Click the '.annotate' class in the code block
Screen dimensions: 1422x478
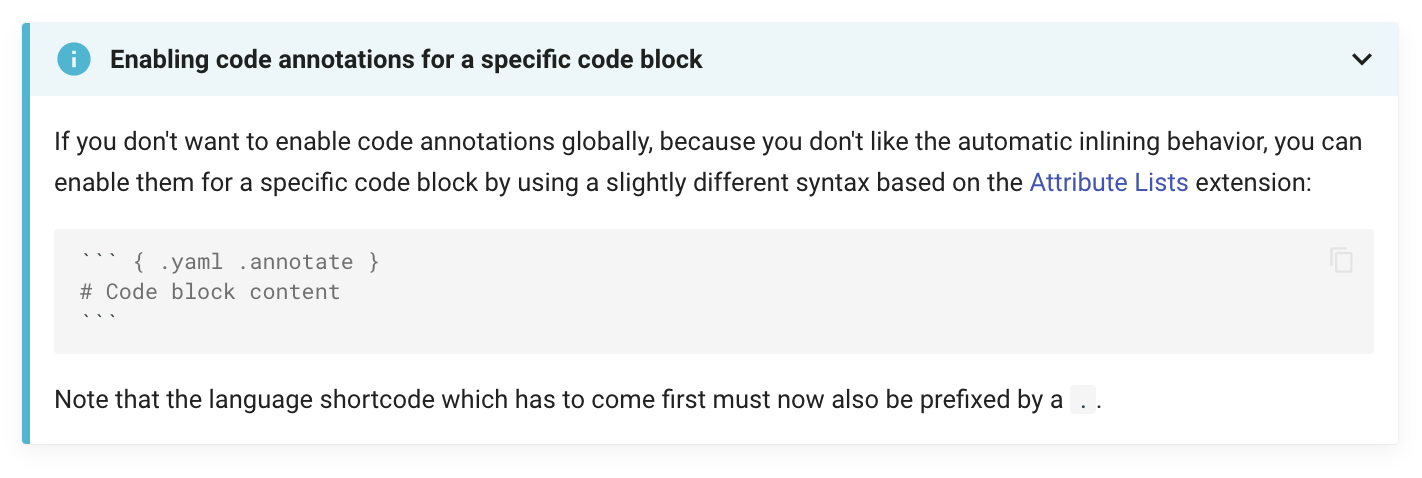[296, 262]
